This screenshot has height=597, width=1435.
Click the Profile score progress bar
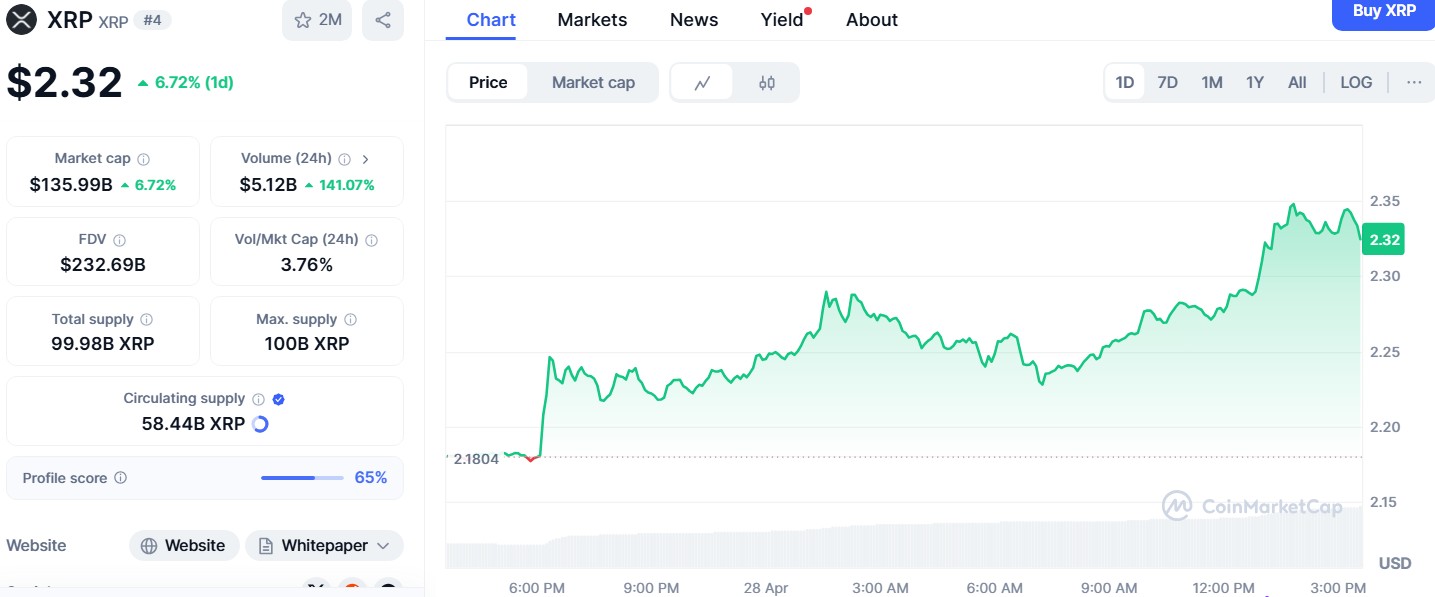click(x=301, y=478)
